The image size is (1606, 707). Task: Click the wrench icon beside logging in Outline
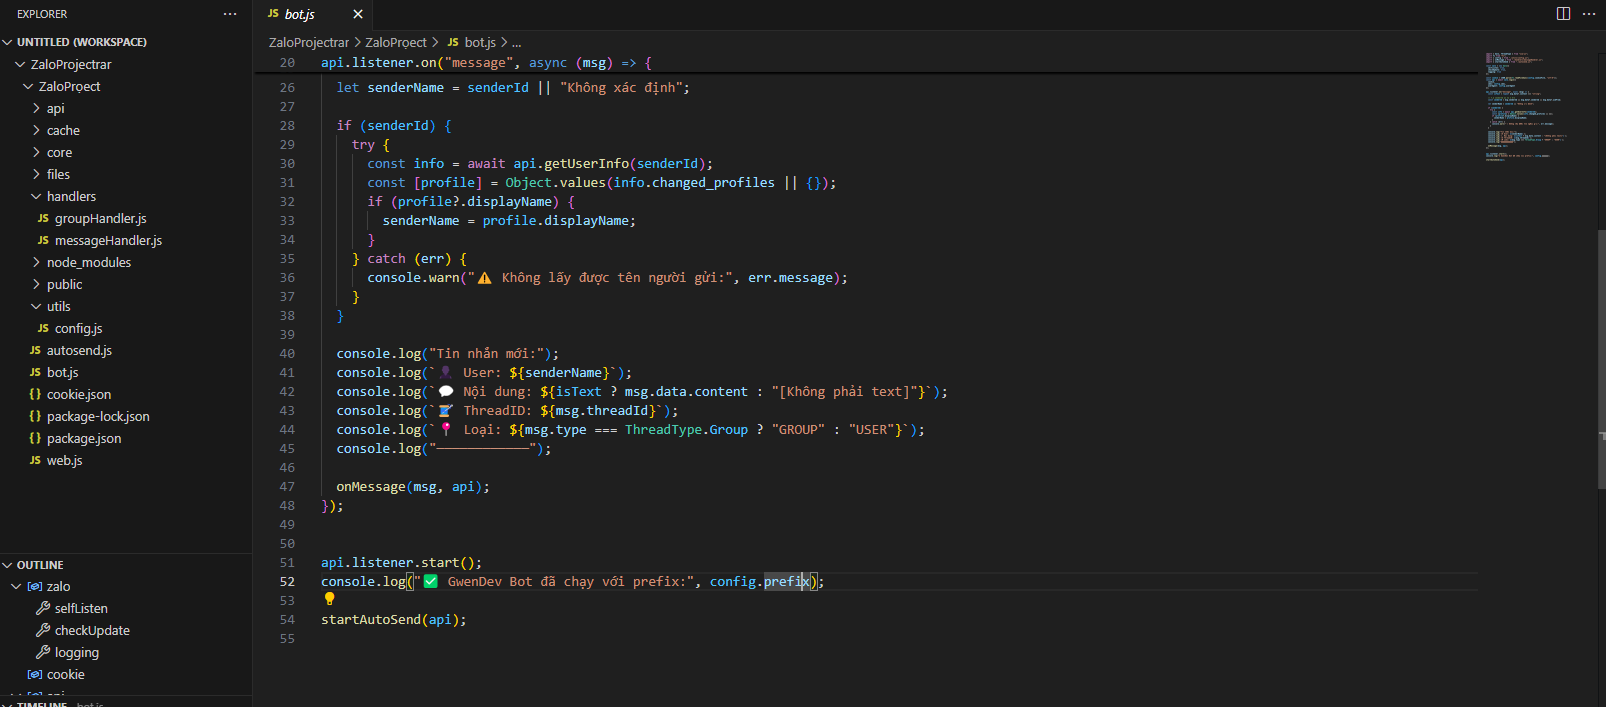pyautogui.click(x=43, y=652)
